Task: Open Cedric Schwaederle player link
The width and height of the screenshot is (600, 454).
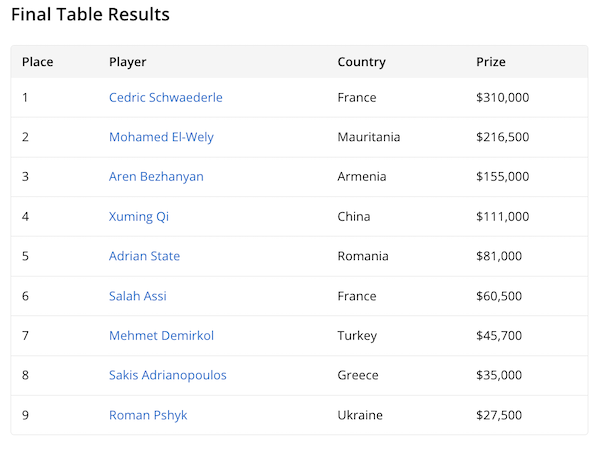Action: [x=165, y=97]
